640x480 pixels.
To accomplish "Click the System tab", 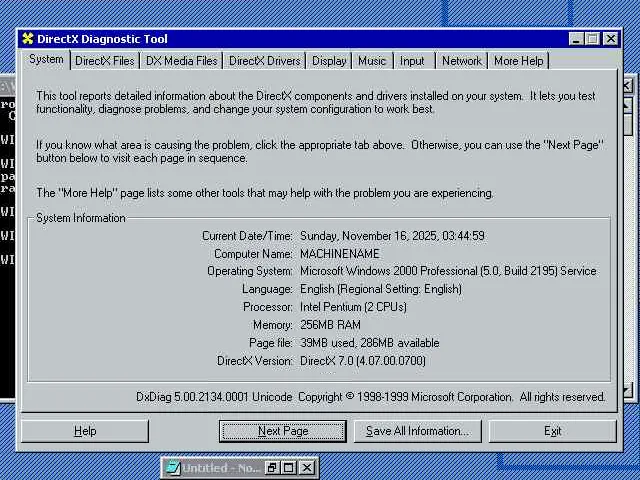I will [46, 60].
